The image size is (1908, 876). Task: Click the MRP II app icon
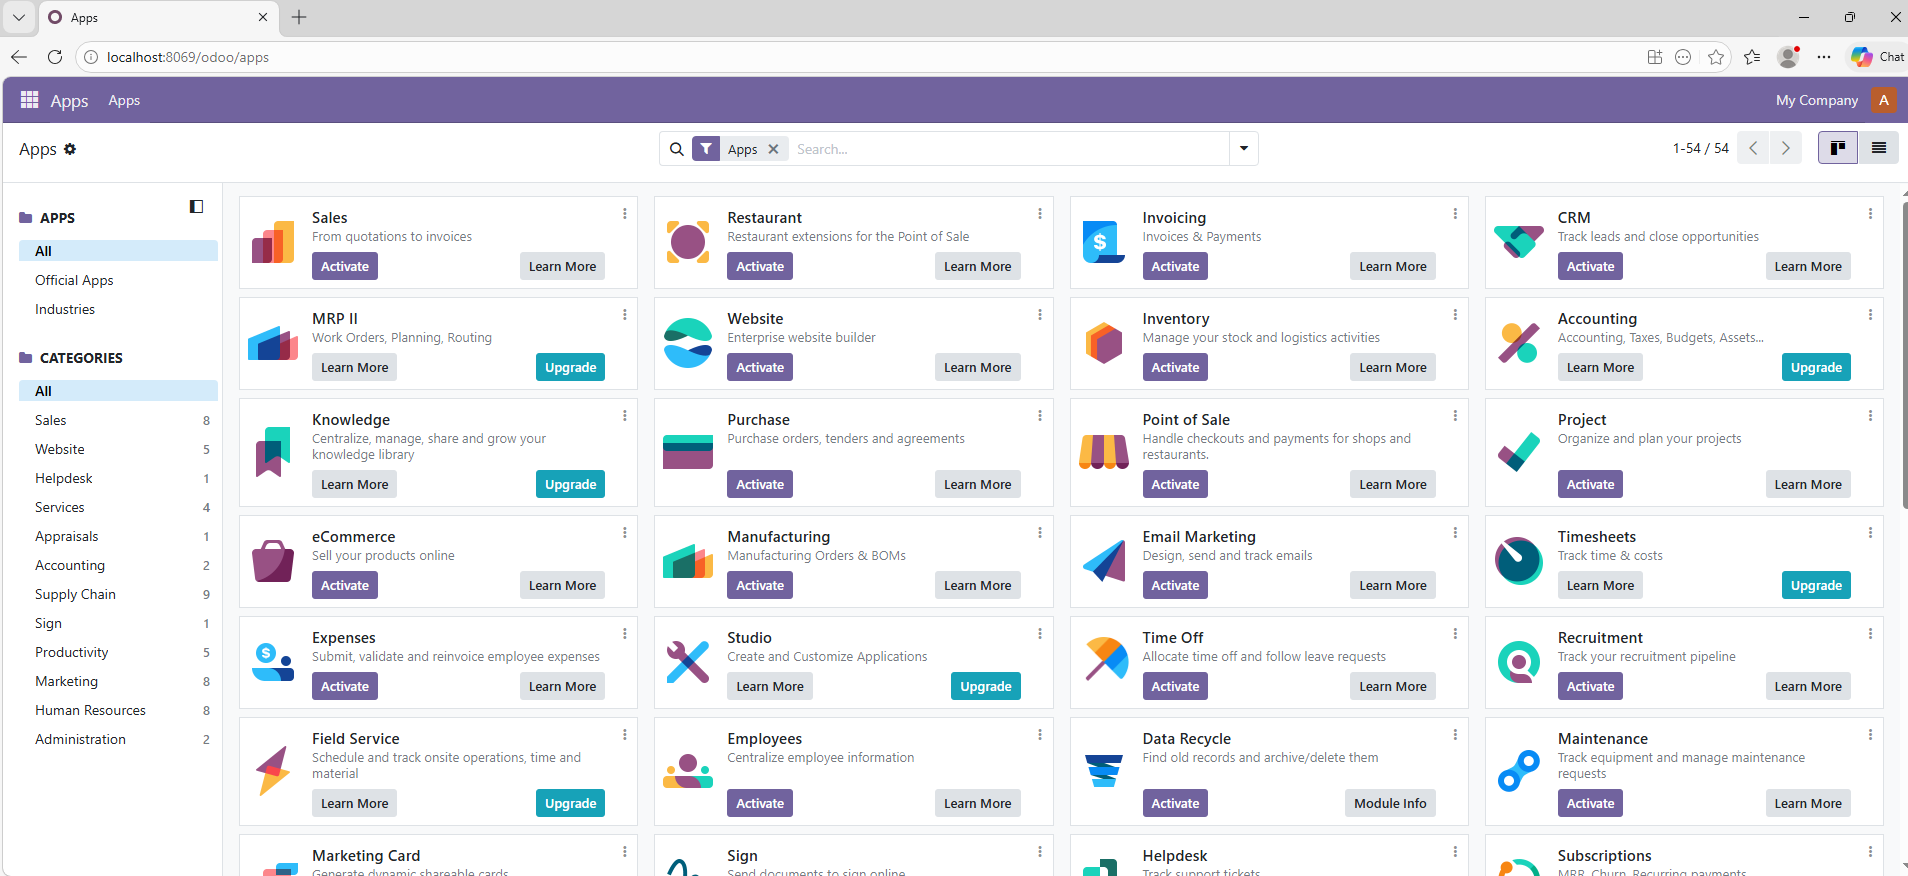coord(273,343)
